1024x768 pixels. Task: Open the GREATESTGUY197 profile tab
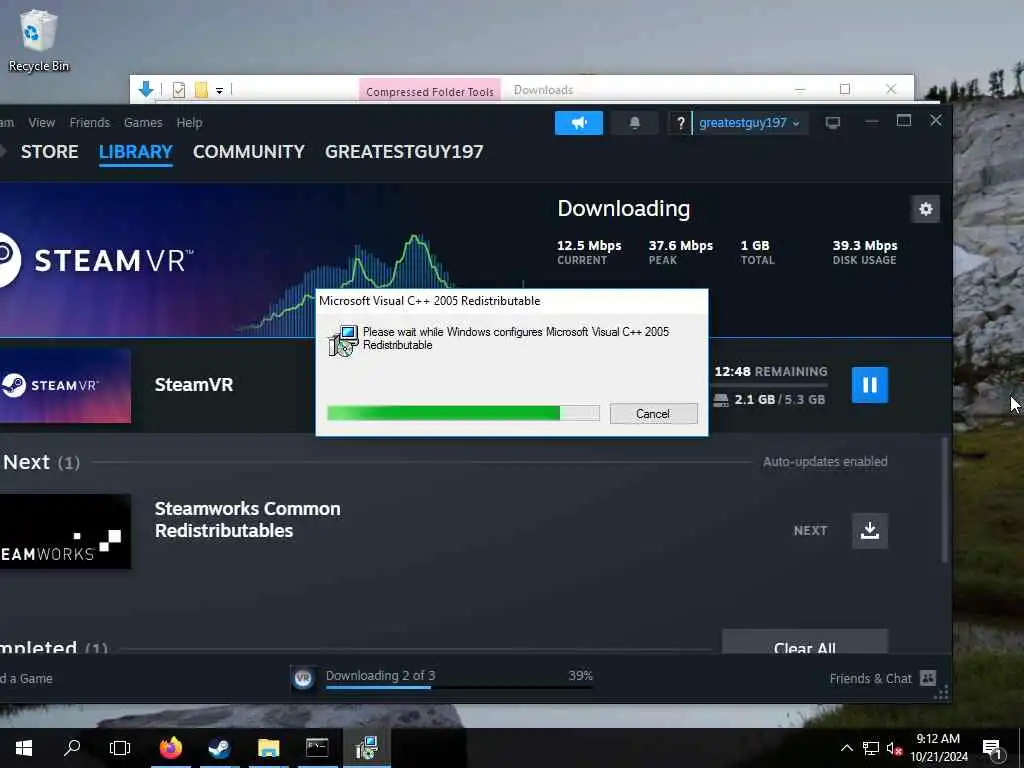tap(404, 152)
